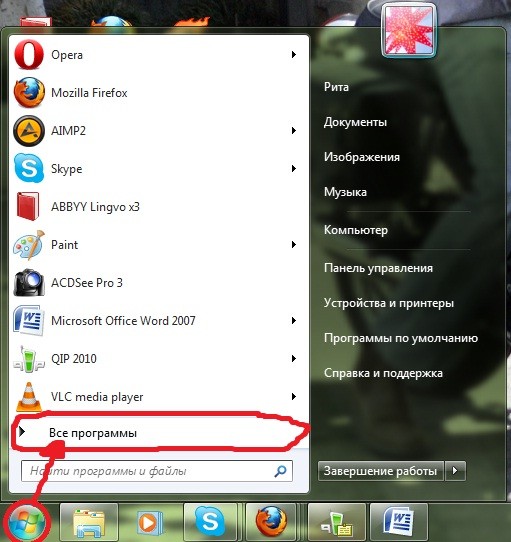Expand Paint recent files arrow
This screenshot has height=542, width=511.
(294, 245)
